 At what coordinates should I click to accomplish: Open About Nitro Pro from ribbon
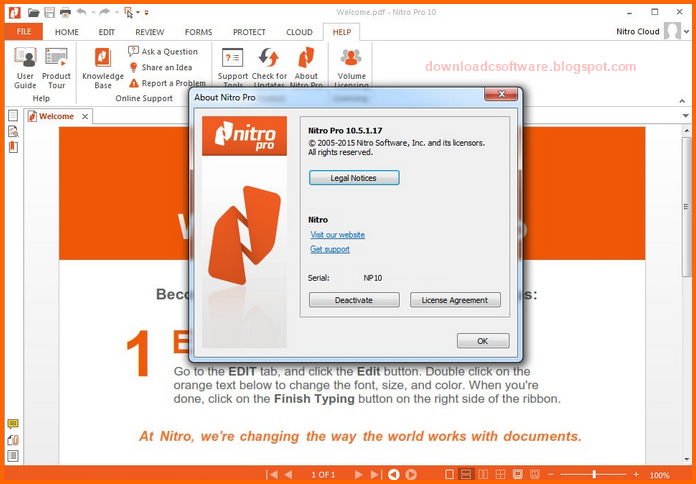tap(306, 67)
